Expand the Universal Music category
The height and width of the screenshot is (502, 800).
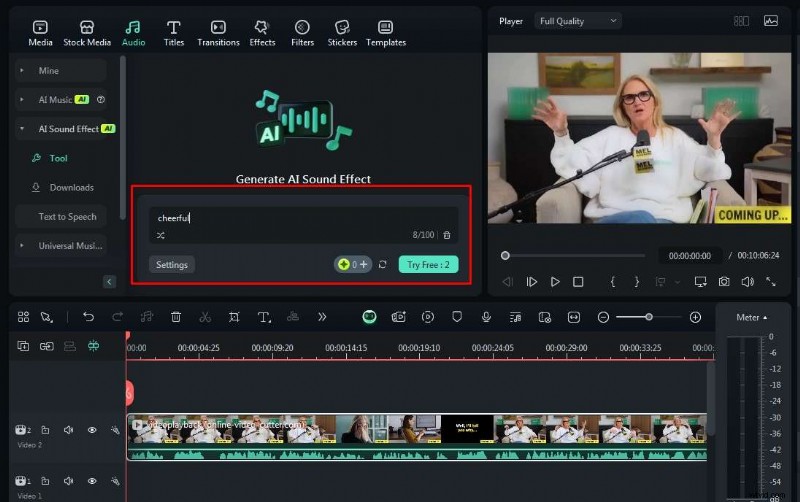coord(22,245)
